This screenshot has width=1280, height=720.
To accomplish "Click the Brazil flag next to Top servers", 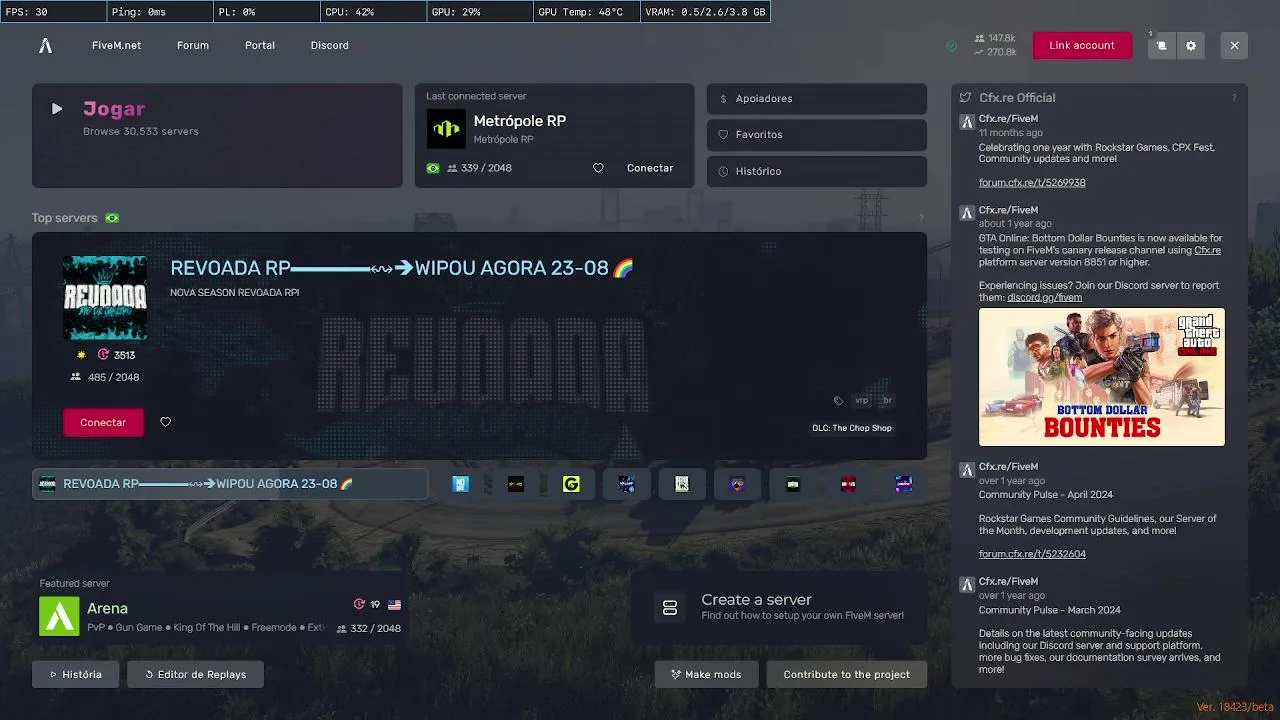I will tap(112, 218).
